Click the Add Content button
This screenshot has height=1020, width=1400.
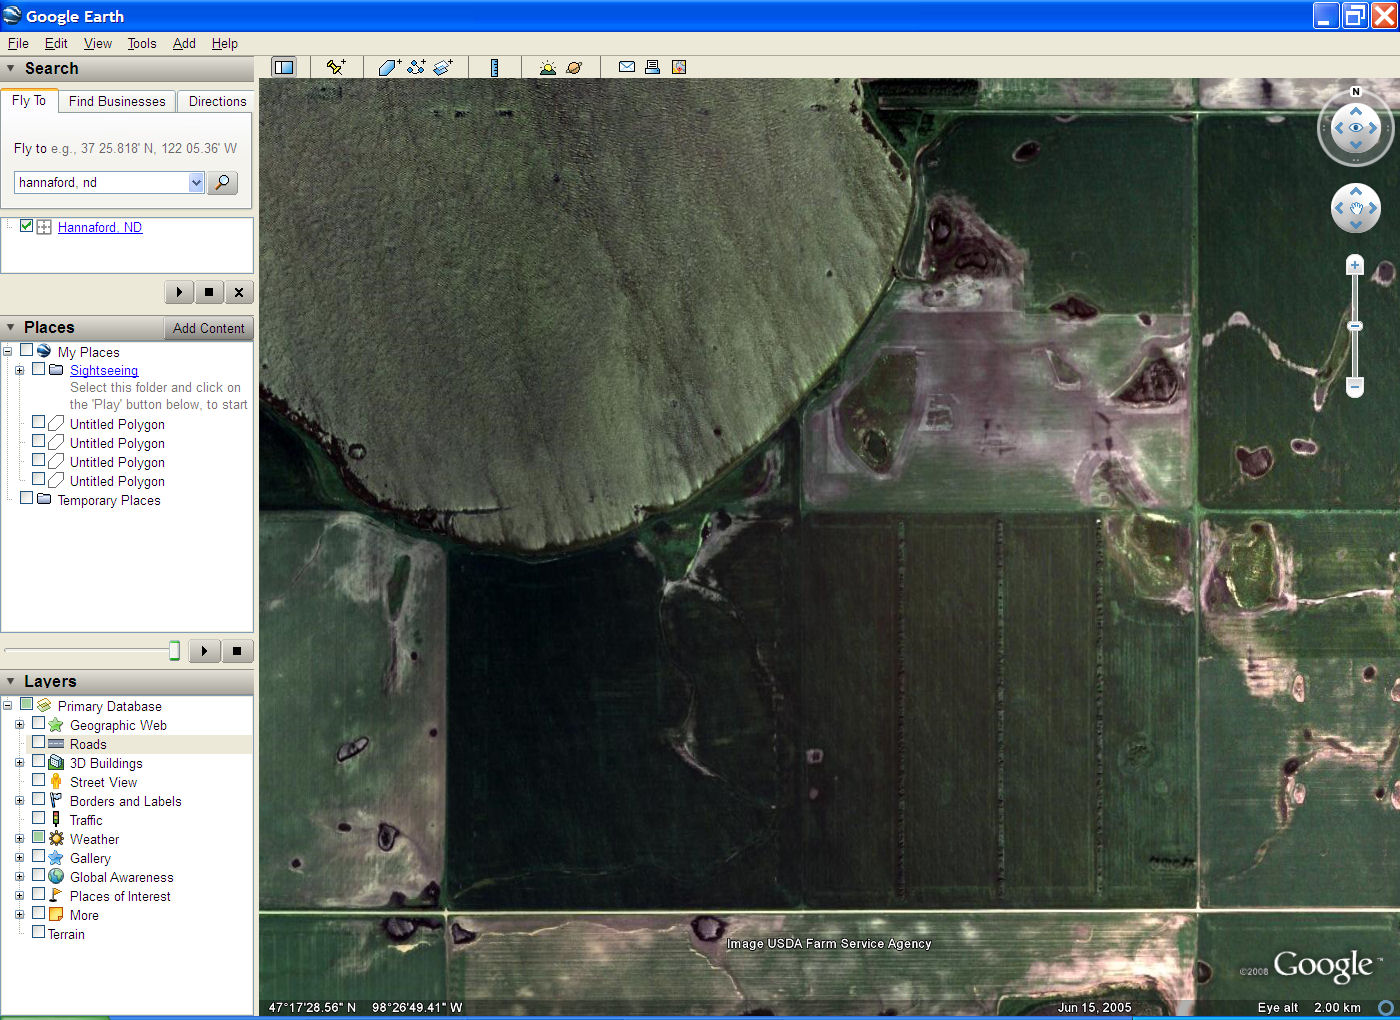click(x=208, y=328)
